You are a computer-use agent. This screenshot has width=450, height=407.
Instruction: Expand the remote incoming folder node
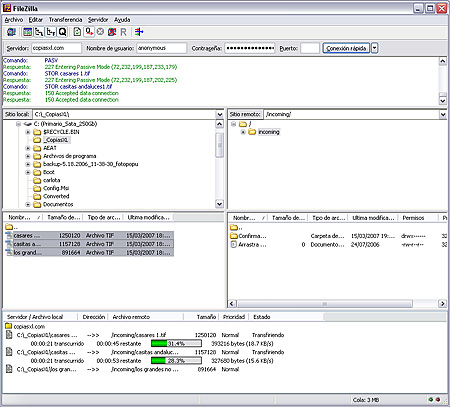pos(243,132)
